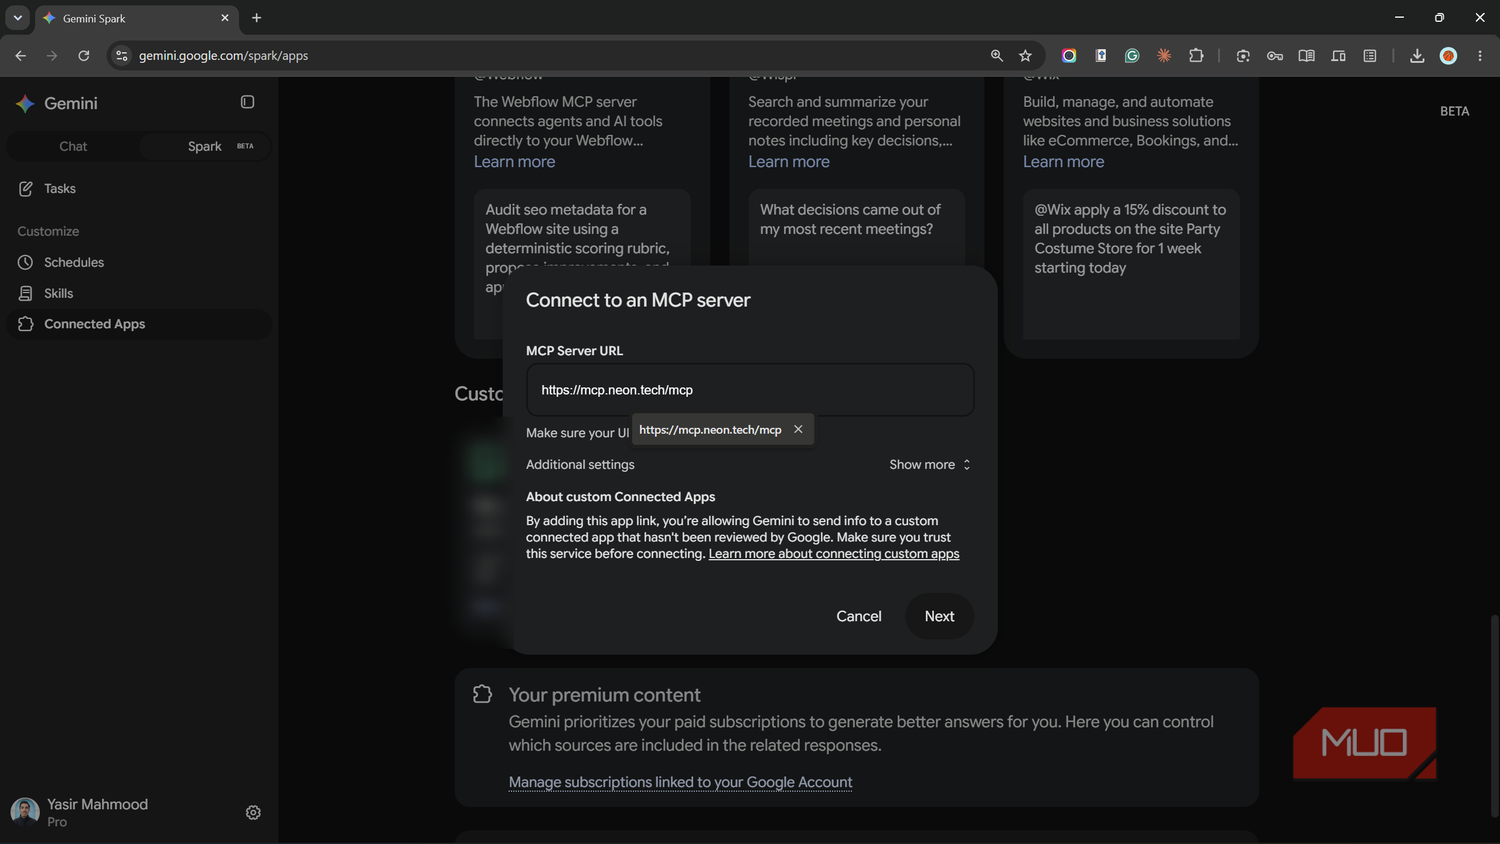The width and height of the screenshot is (1500, 844).
Task: Open the password key icon in toolbar
Action: pyautogui.click(x=1275, y=56)
